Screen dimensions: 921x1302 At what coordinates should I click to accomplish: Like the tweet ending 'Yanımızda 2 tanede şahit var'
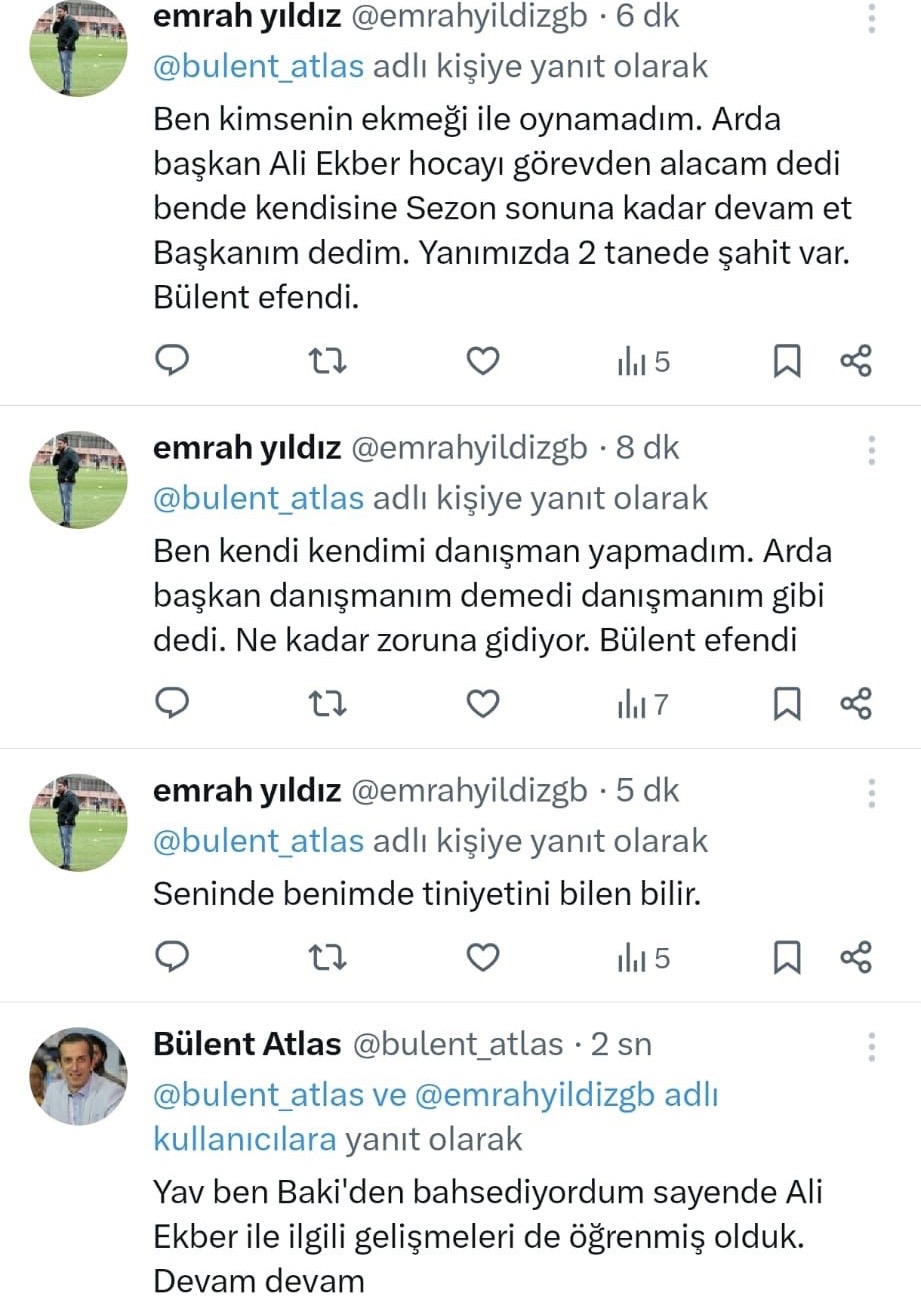click(x=483, y=360)
